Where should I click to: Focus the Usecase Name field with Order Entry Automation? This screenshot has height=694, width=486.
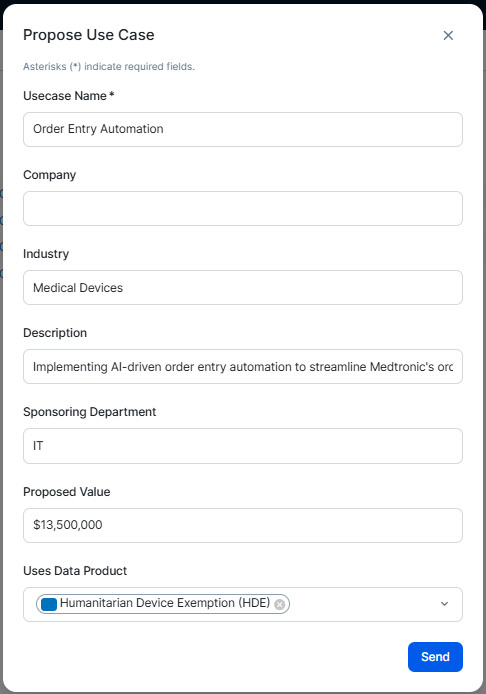coord(243,129)
